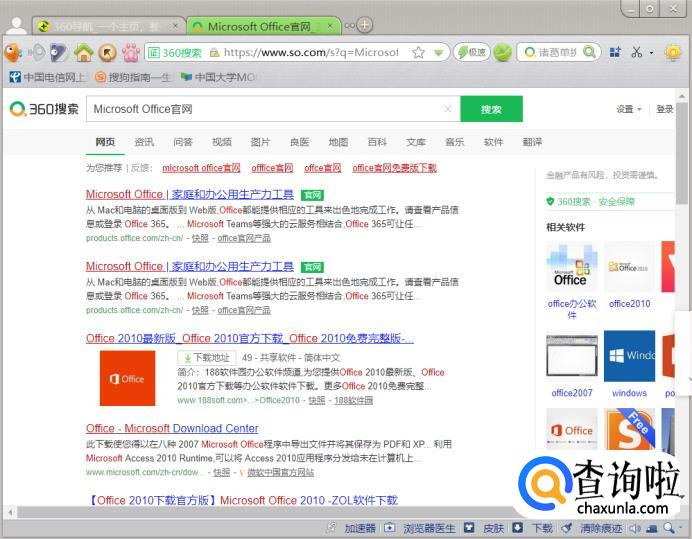Open the 设置 dropdown
This screenshot has width=692, height=539.
[629, 109]
